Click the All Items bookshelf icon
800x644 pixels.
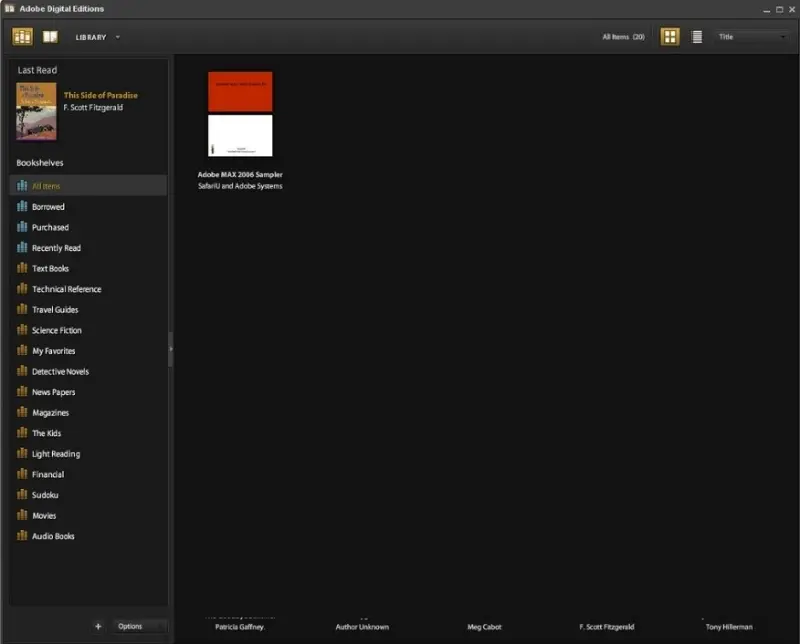(x=22, y=186)
